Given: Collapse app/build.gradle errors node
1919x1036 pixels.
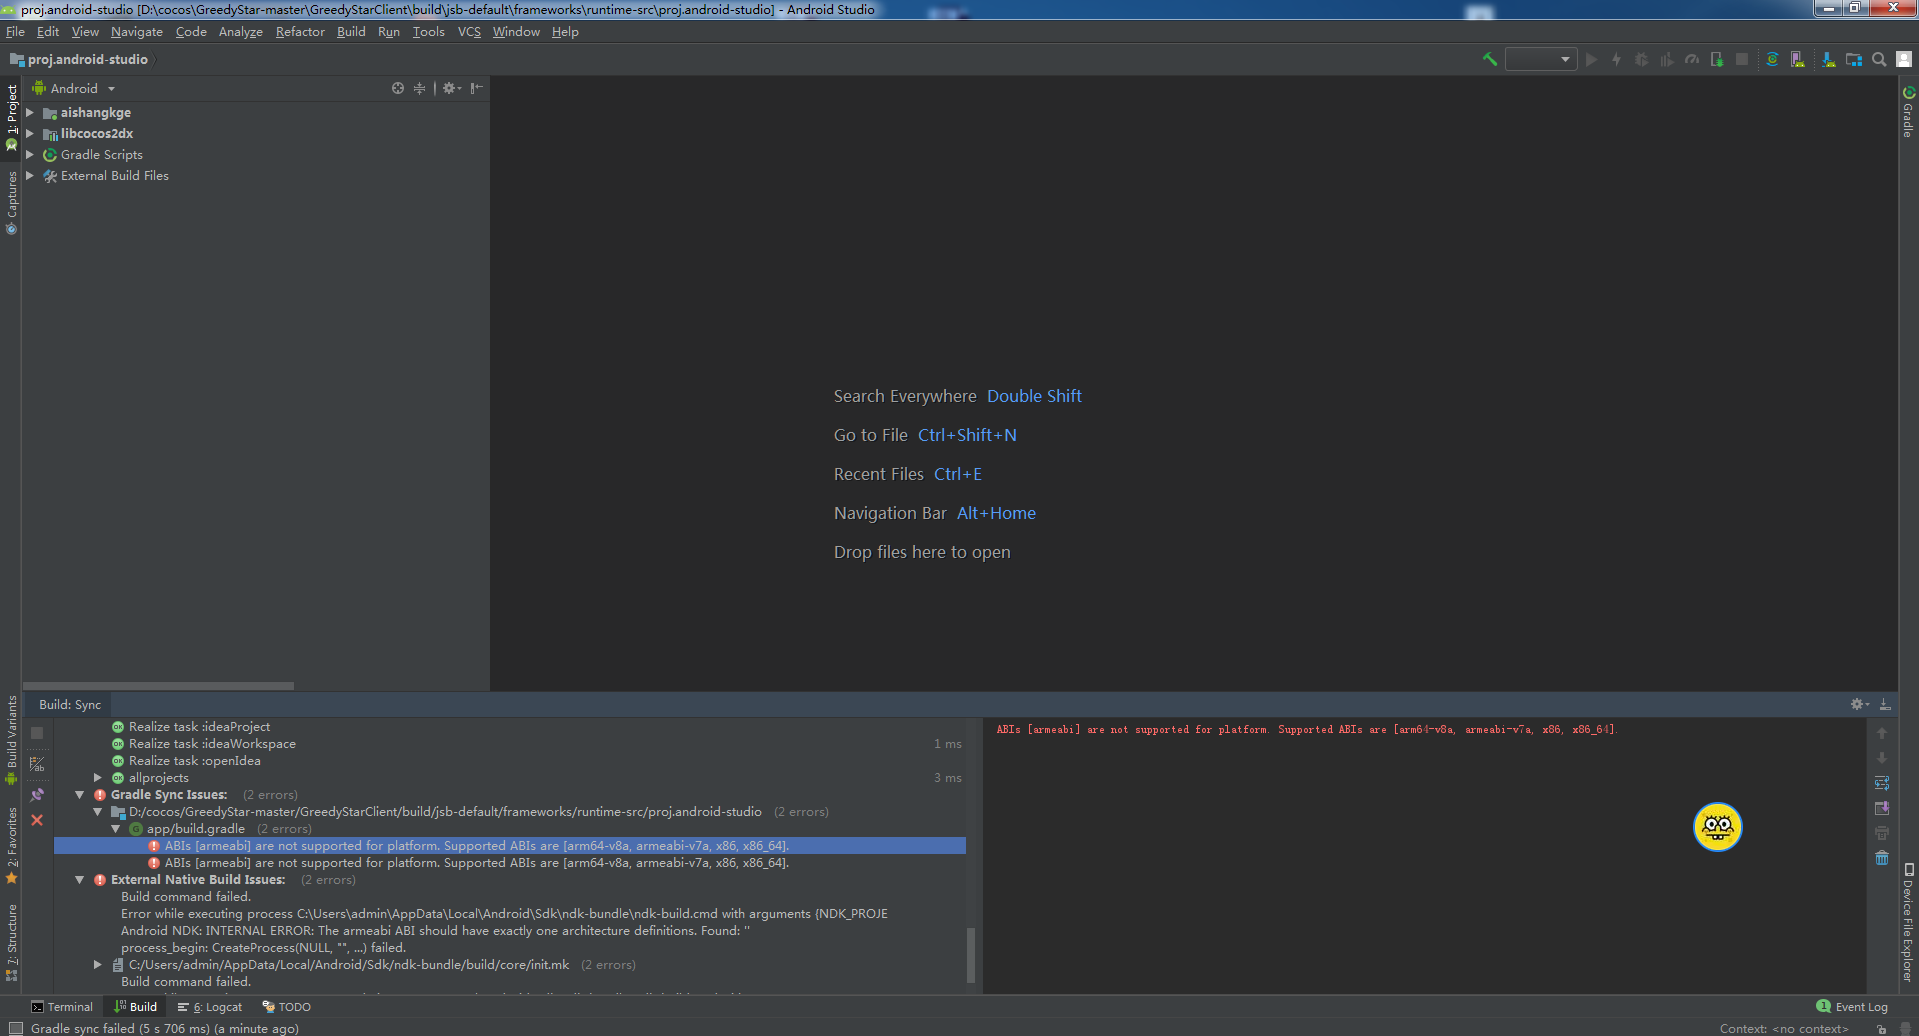Looking at the screenshot, I should coord(116,829).
